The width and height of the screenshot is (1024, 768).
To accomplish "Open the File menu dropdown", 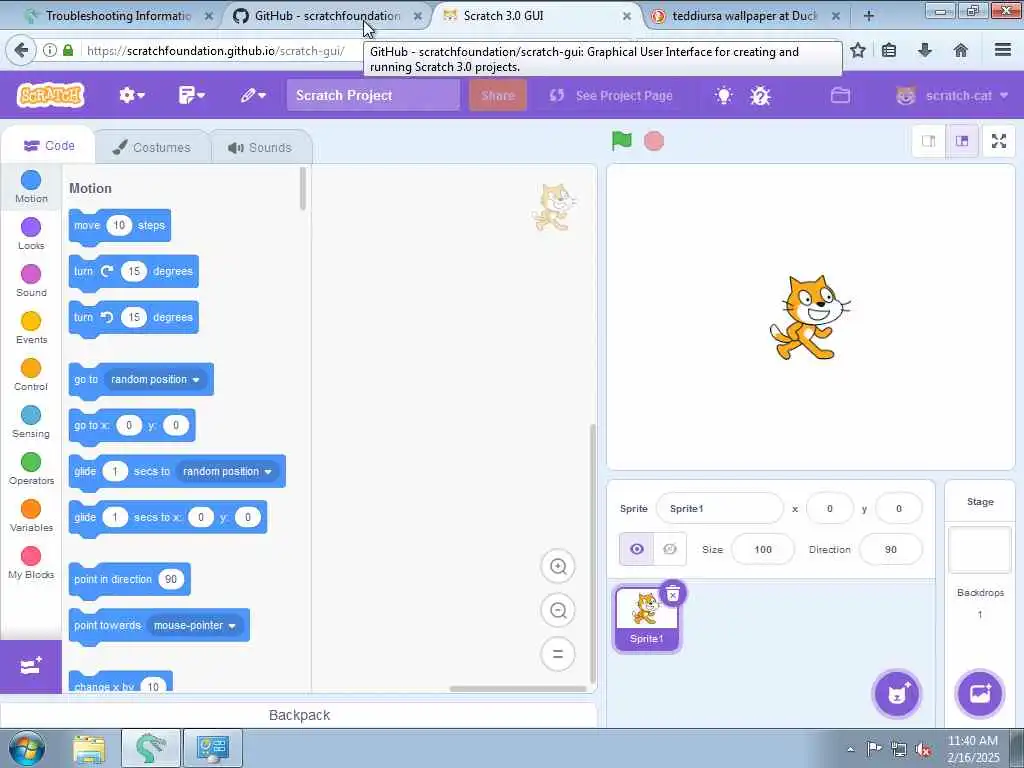I will 191,95.
